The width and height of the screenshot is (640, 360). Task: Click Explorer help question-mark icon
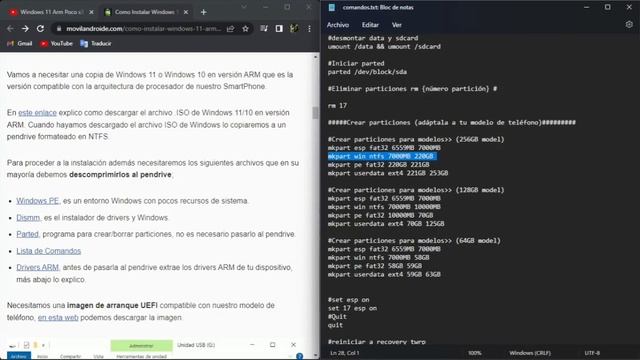pos(300,356)
